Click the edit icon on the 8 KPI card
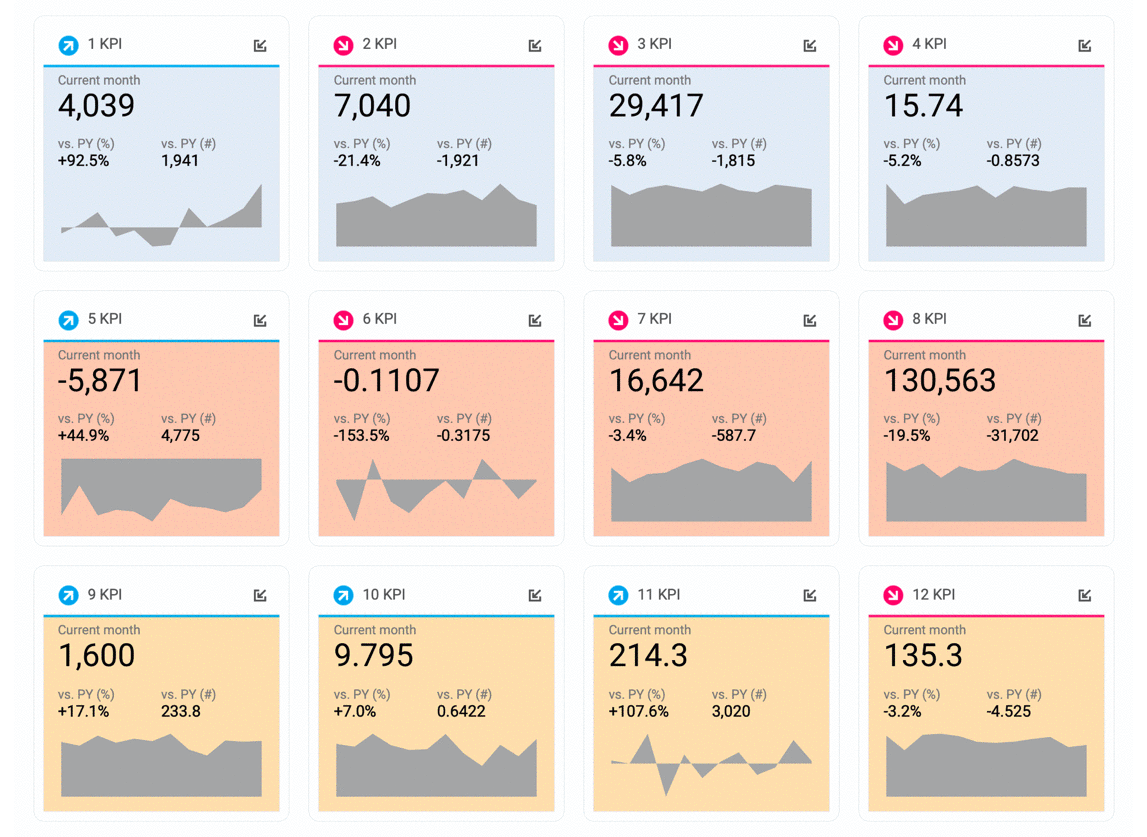This screenshot has height=837, width=1147. click(1084, 319)
